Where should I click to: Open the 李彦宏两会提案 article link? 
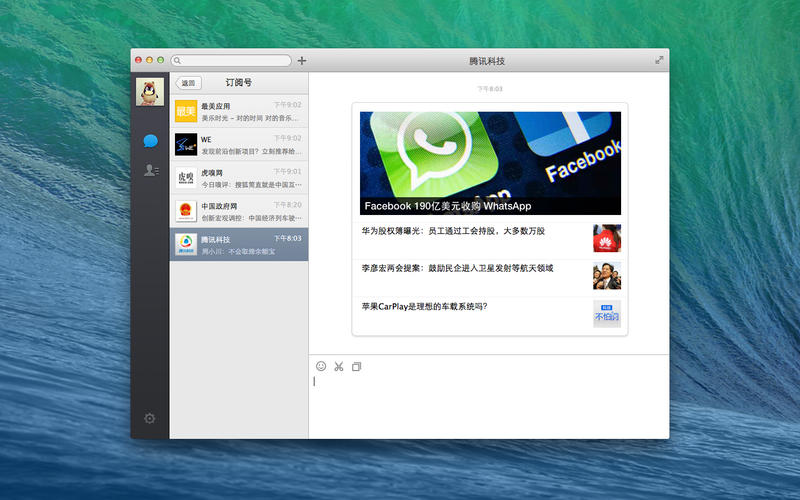click(457, 268)
